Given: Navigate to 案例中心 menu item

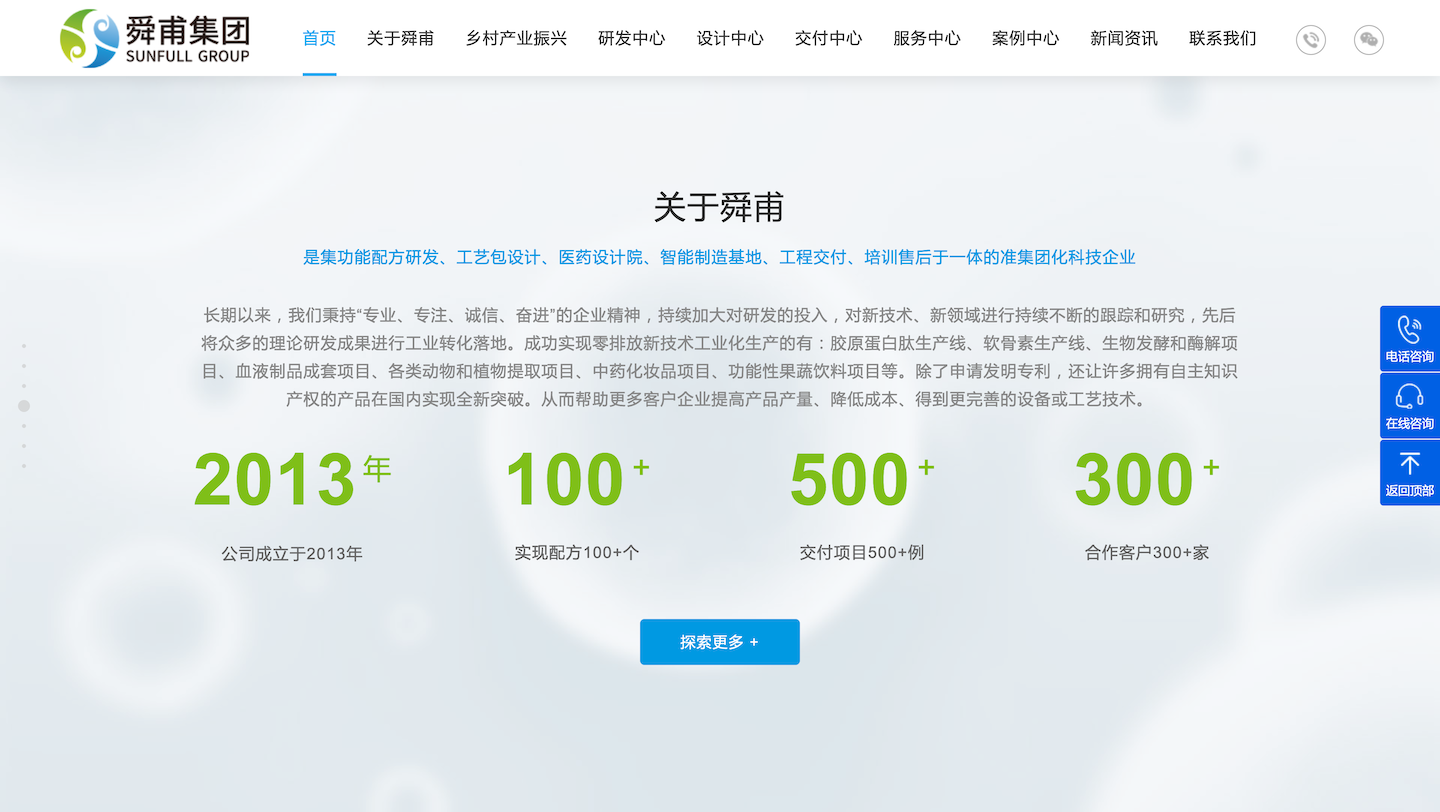Looking at the screenshot, I should (1025, 39).
